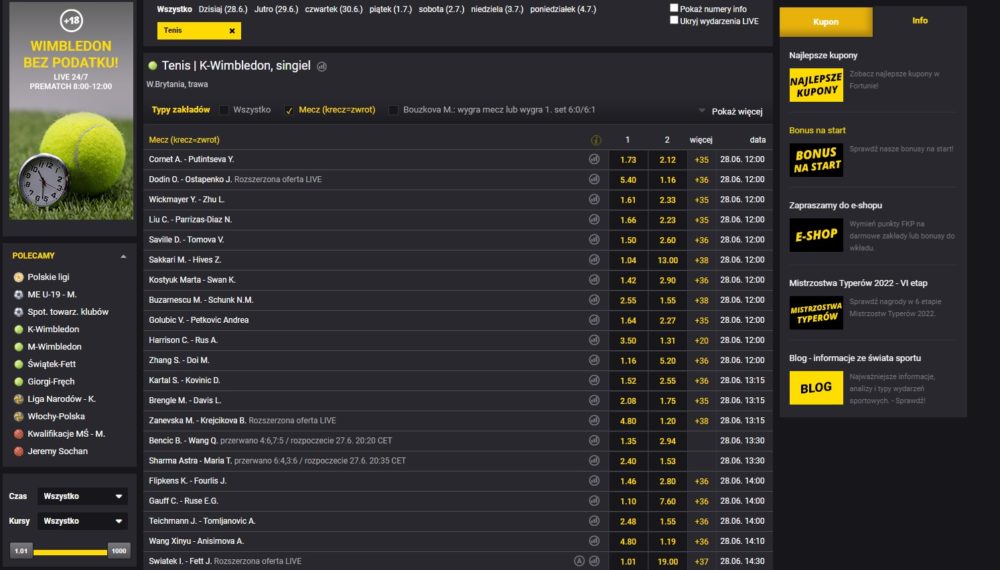Open statistics icon for Gauff C. - Ruse E.G.
Image resolution: width=1000 pixels, height=570 pixels.
click(594, 501)
